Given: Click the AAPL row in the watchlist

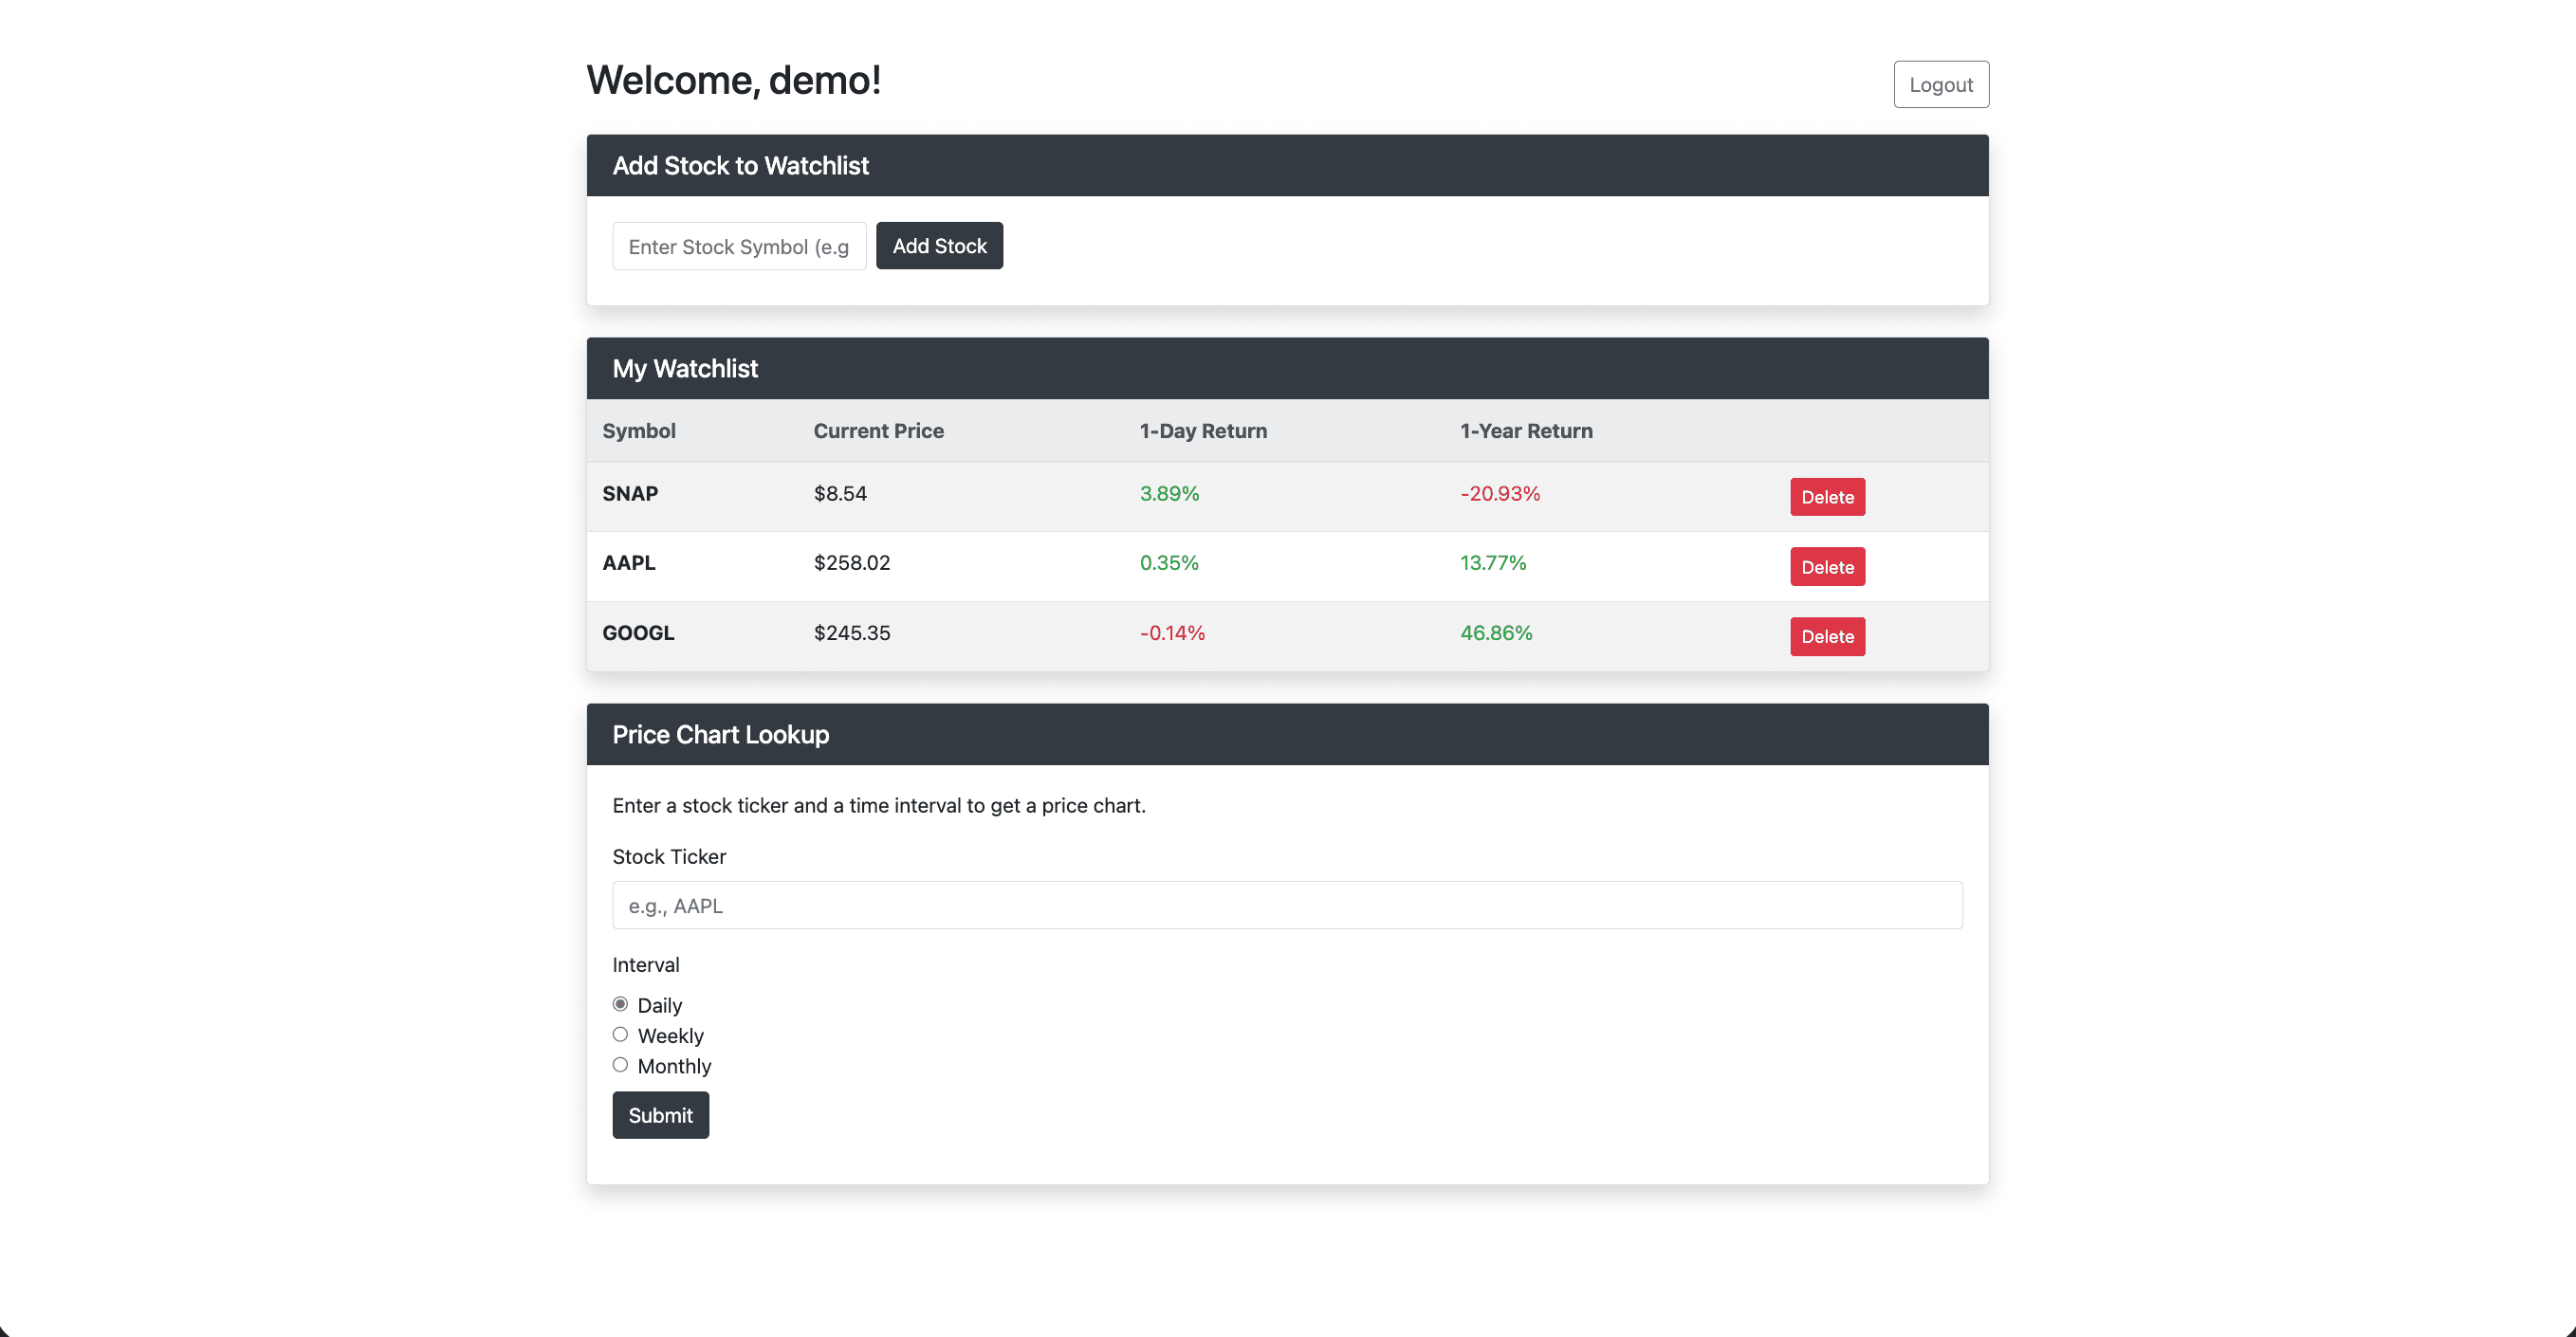Looking at the screenshot, I should [x=628, y=563].
